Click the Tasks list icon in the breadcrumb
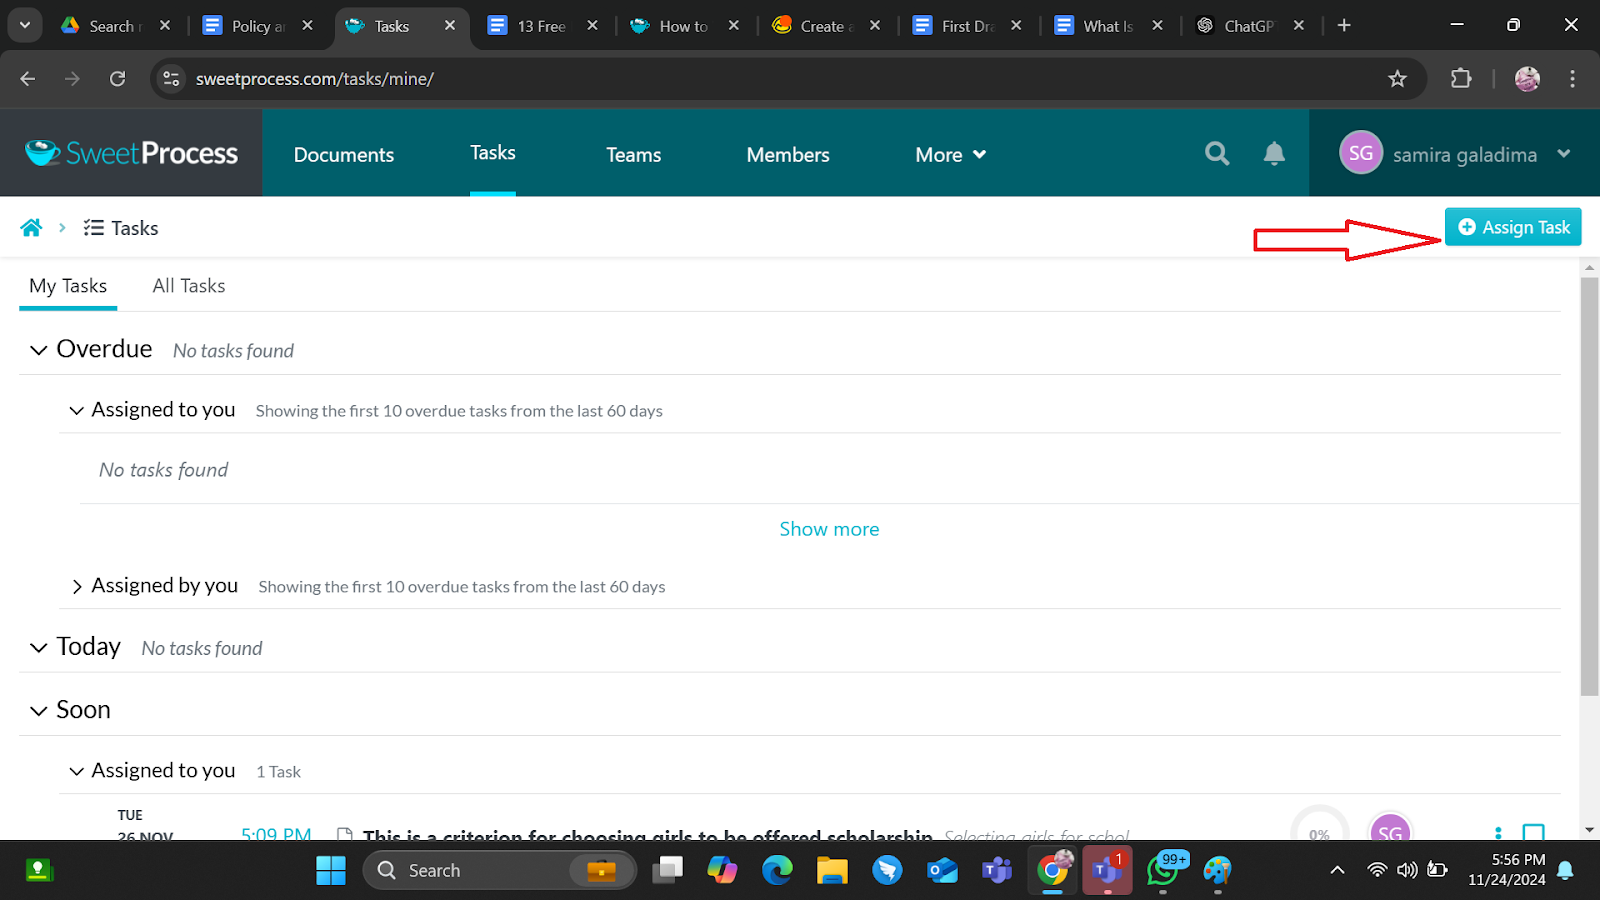The image size is (1600, 900). coord(94,228)
